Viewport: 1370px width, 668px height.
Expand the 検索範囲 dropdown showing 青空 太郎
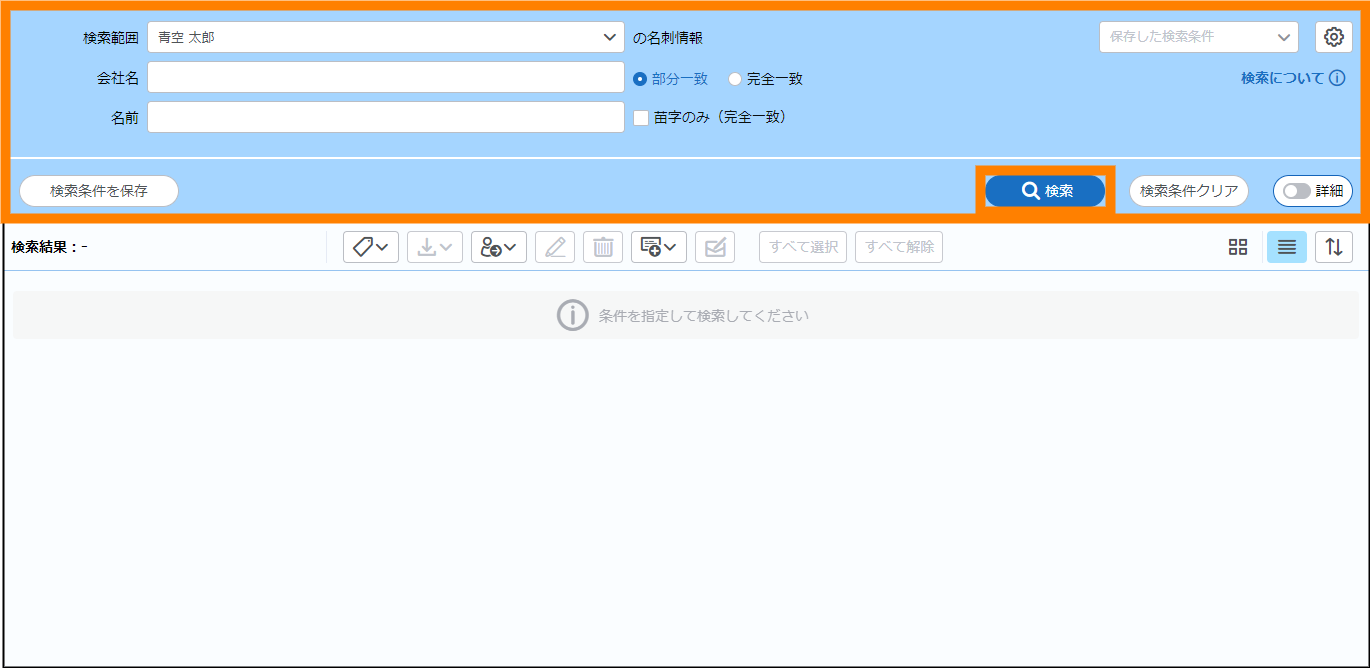tap(385, 37)
